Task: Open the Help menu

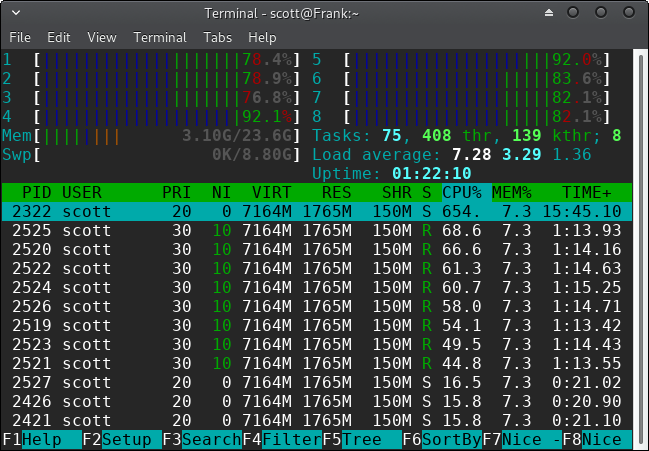Action: tap(262, 38)
